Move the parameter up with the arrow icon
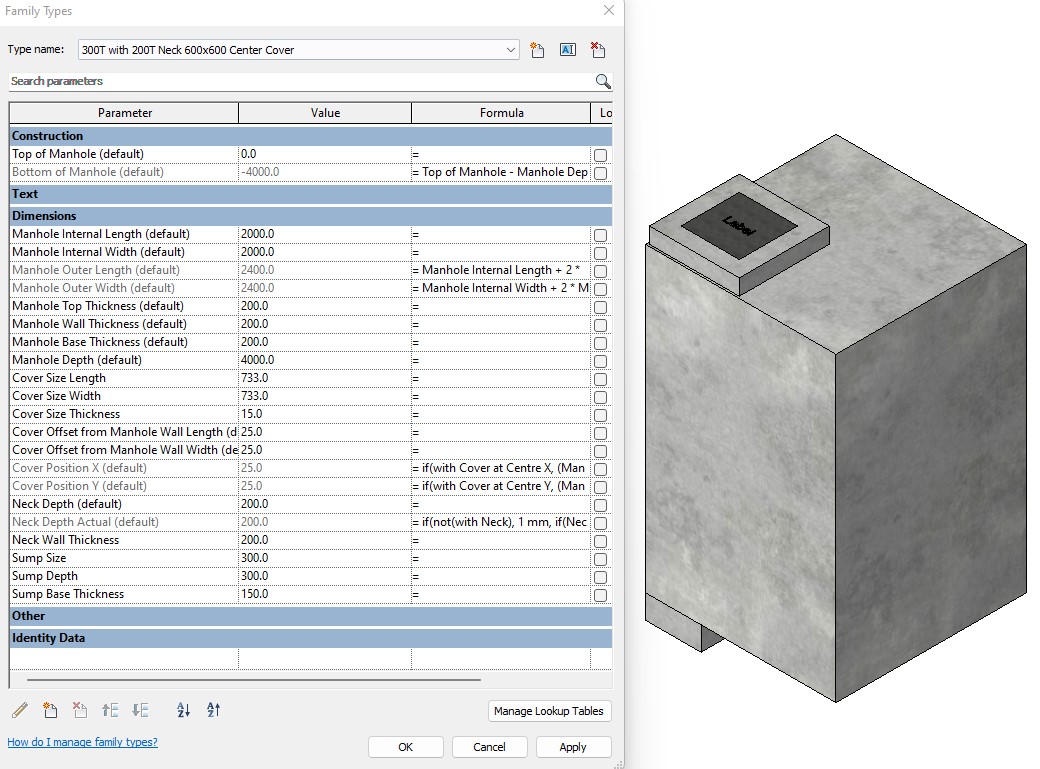1040x769 pixels. pos(110,710)
